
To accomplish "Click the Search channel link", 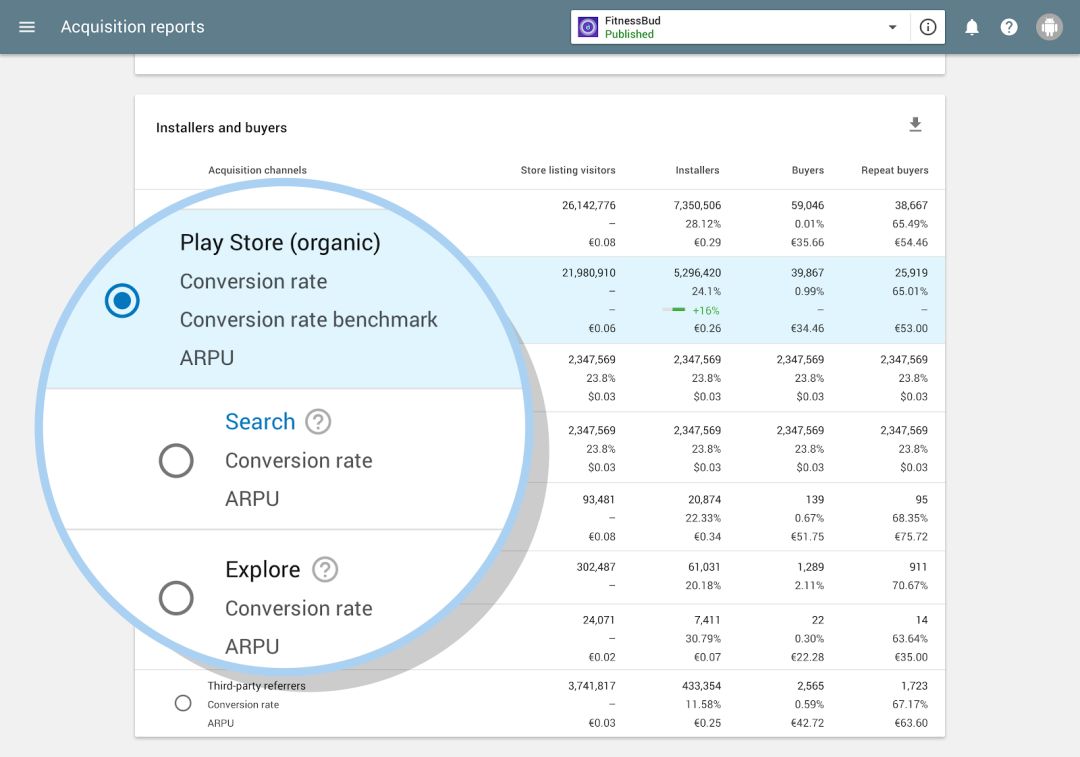I will click(x=260, y=422).
